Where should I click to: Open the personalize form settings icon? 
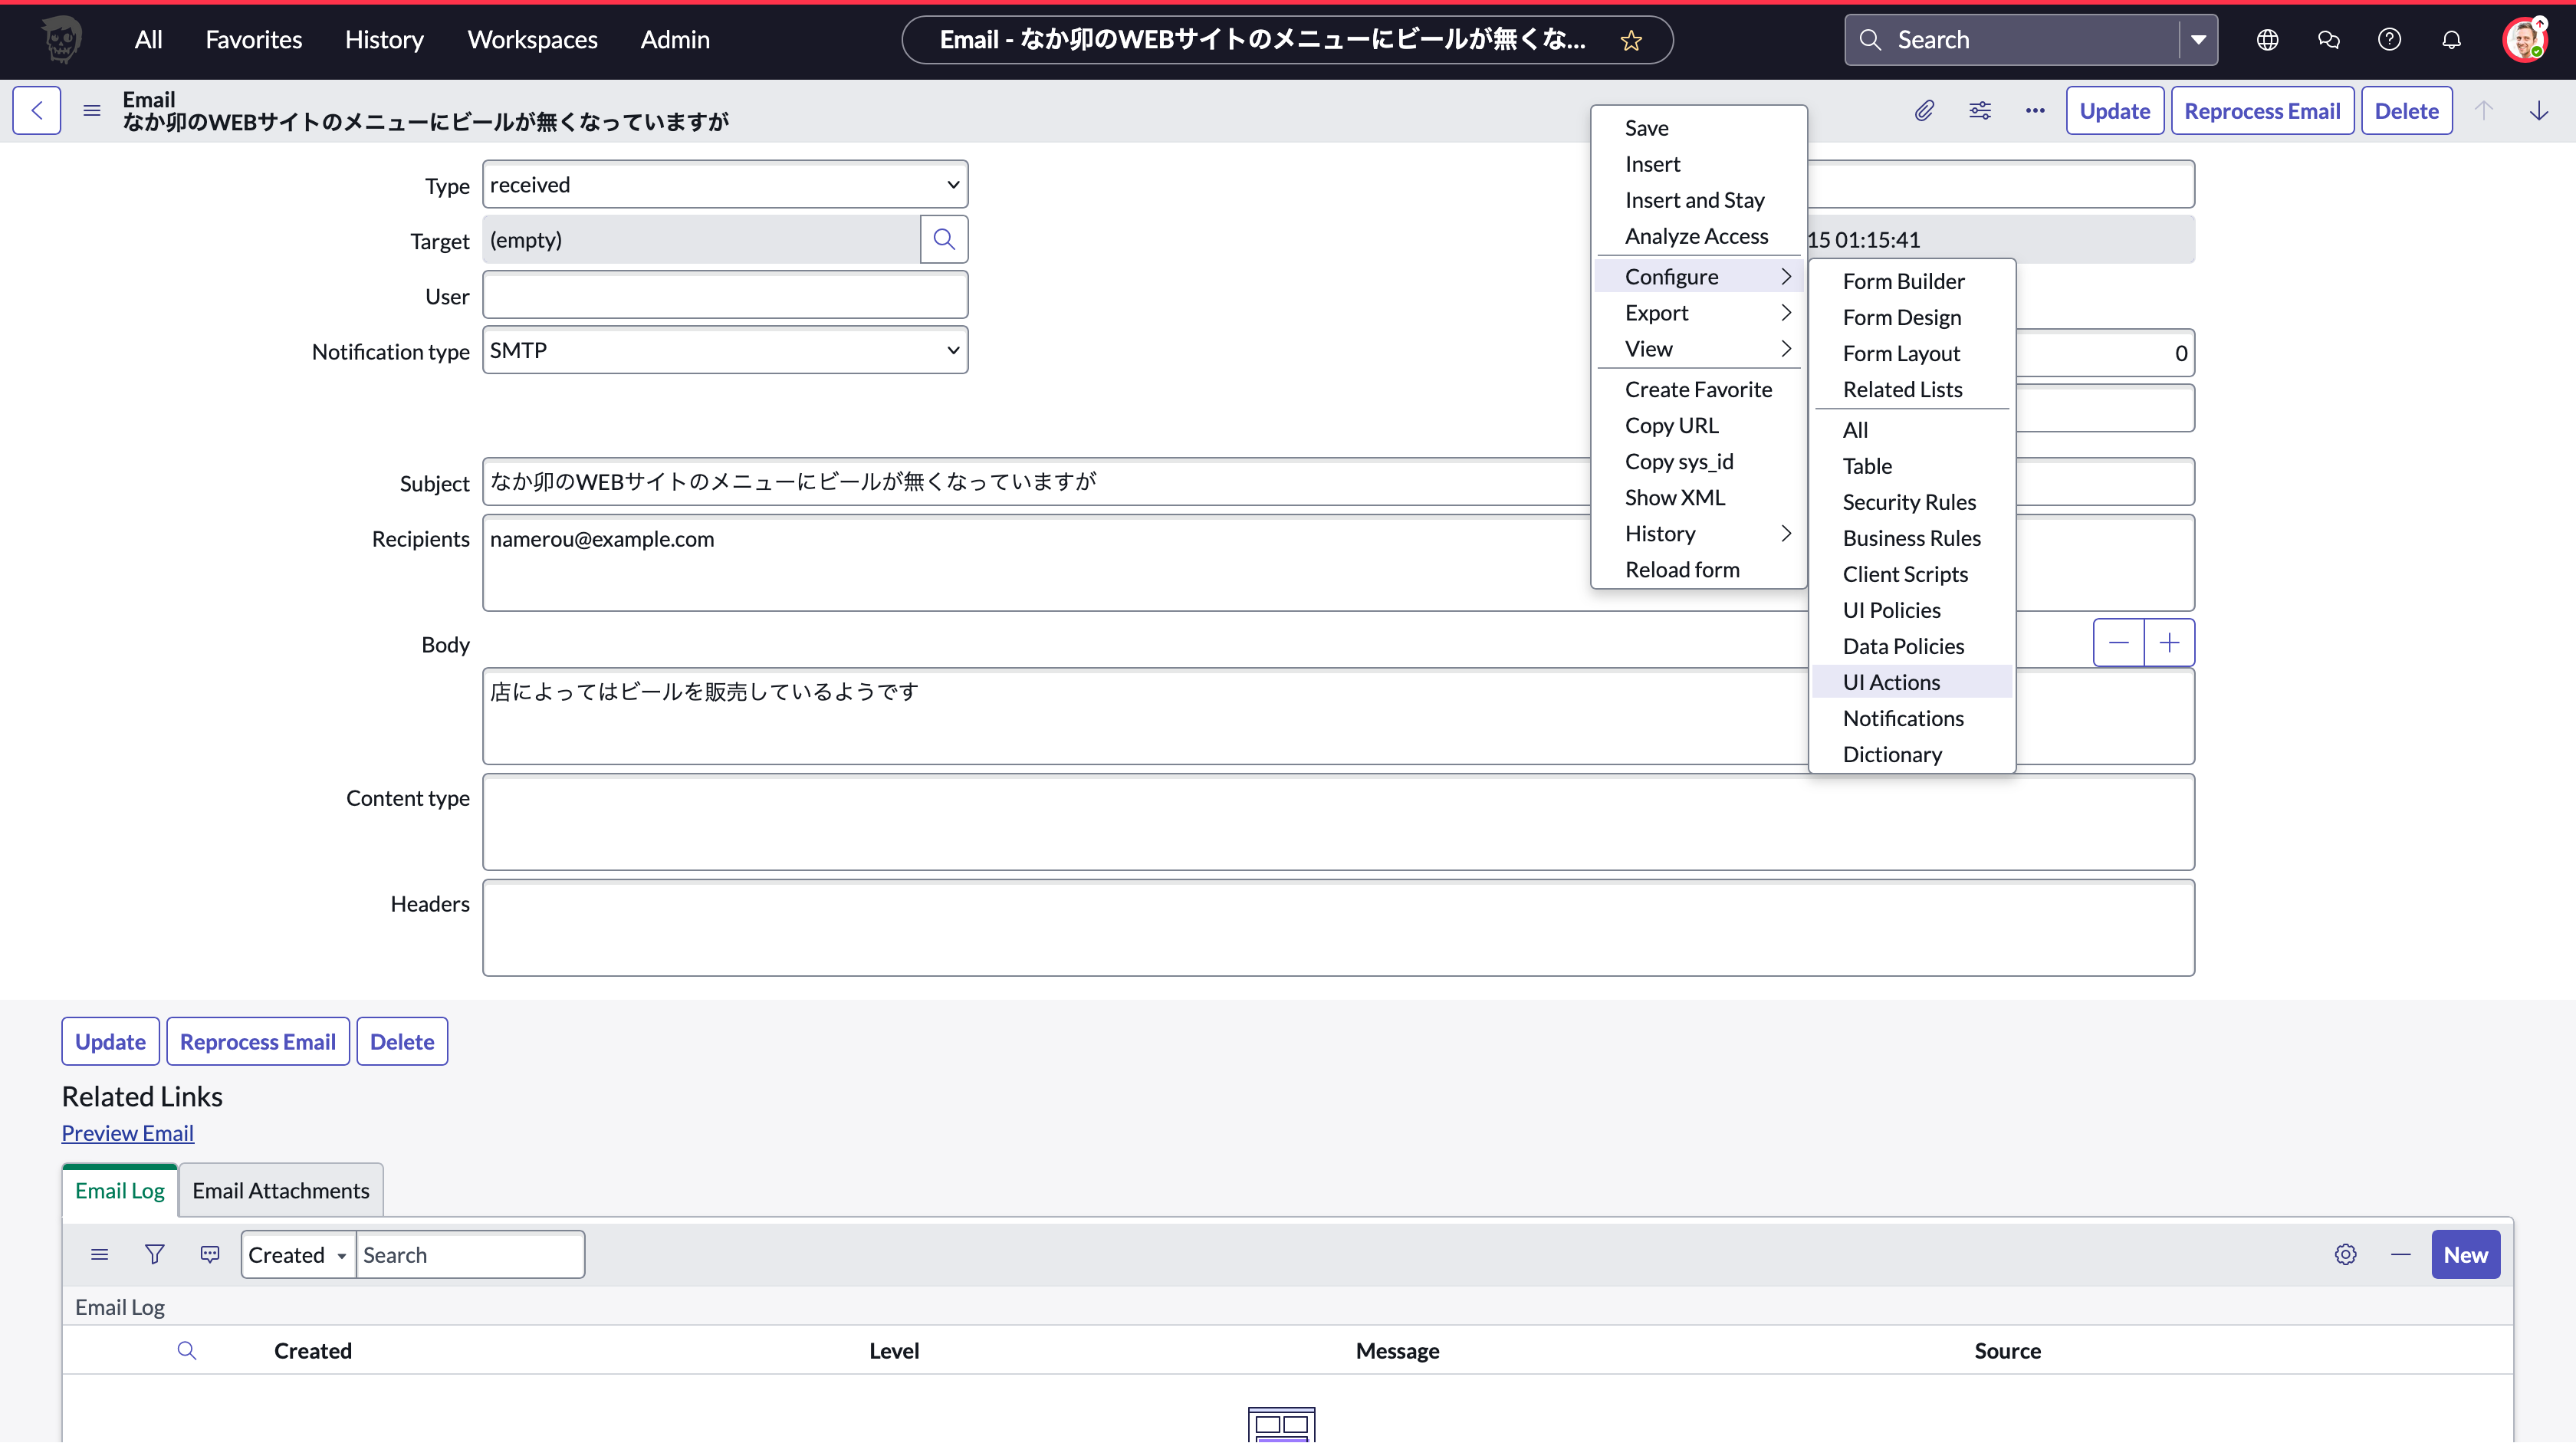[1980, 111]
